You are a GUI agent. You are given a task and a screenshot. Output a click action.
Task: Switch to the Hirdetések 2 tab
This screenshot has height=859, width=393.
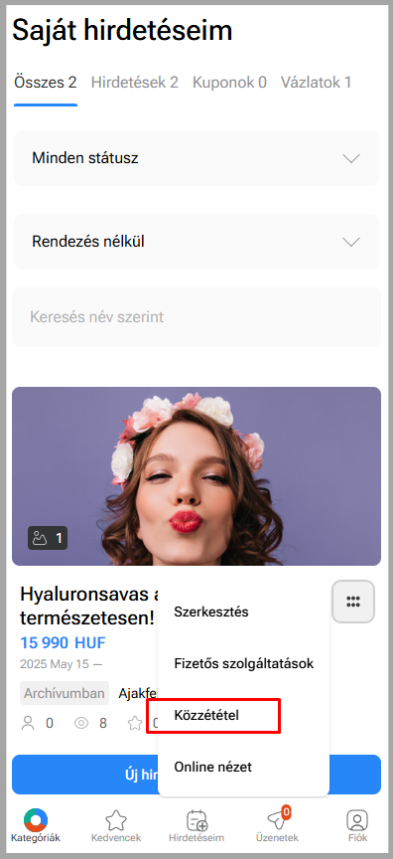coord(134,83)
